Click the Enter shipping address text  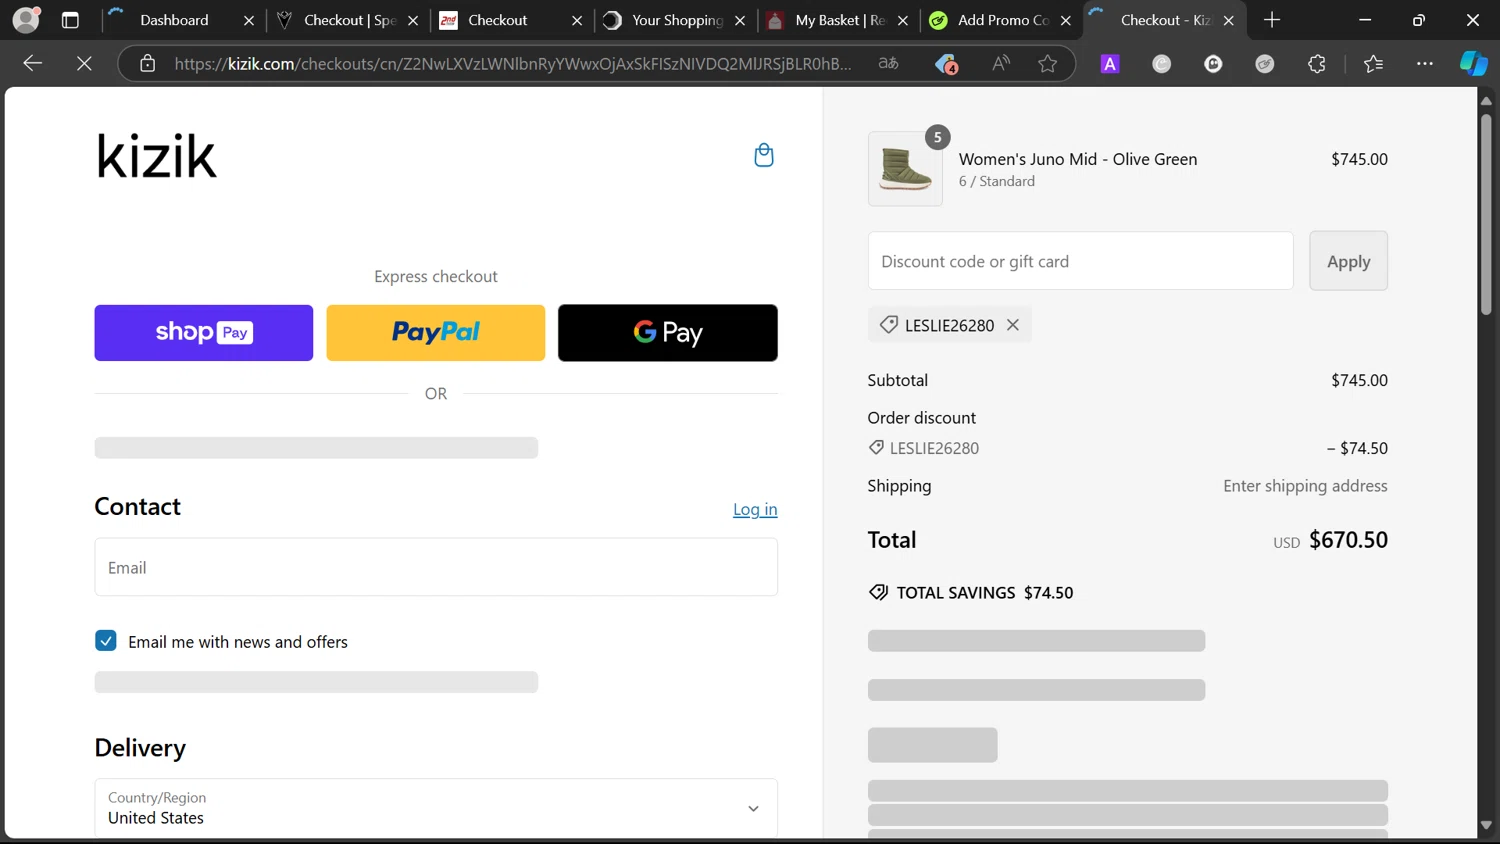[1305, 486]
